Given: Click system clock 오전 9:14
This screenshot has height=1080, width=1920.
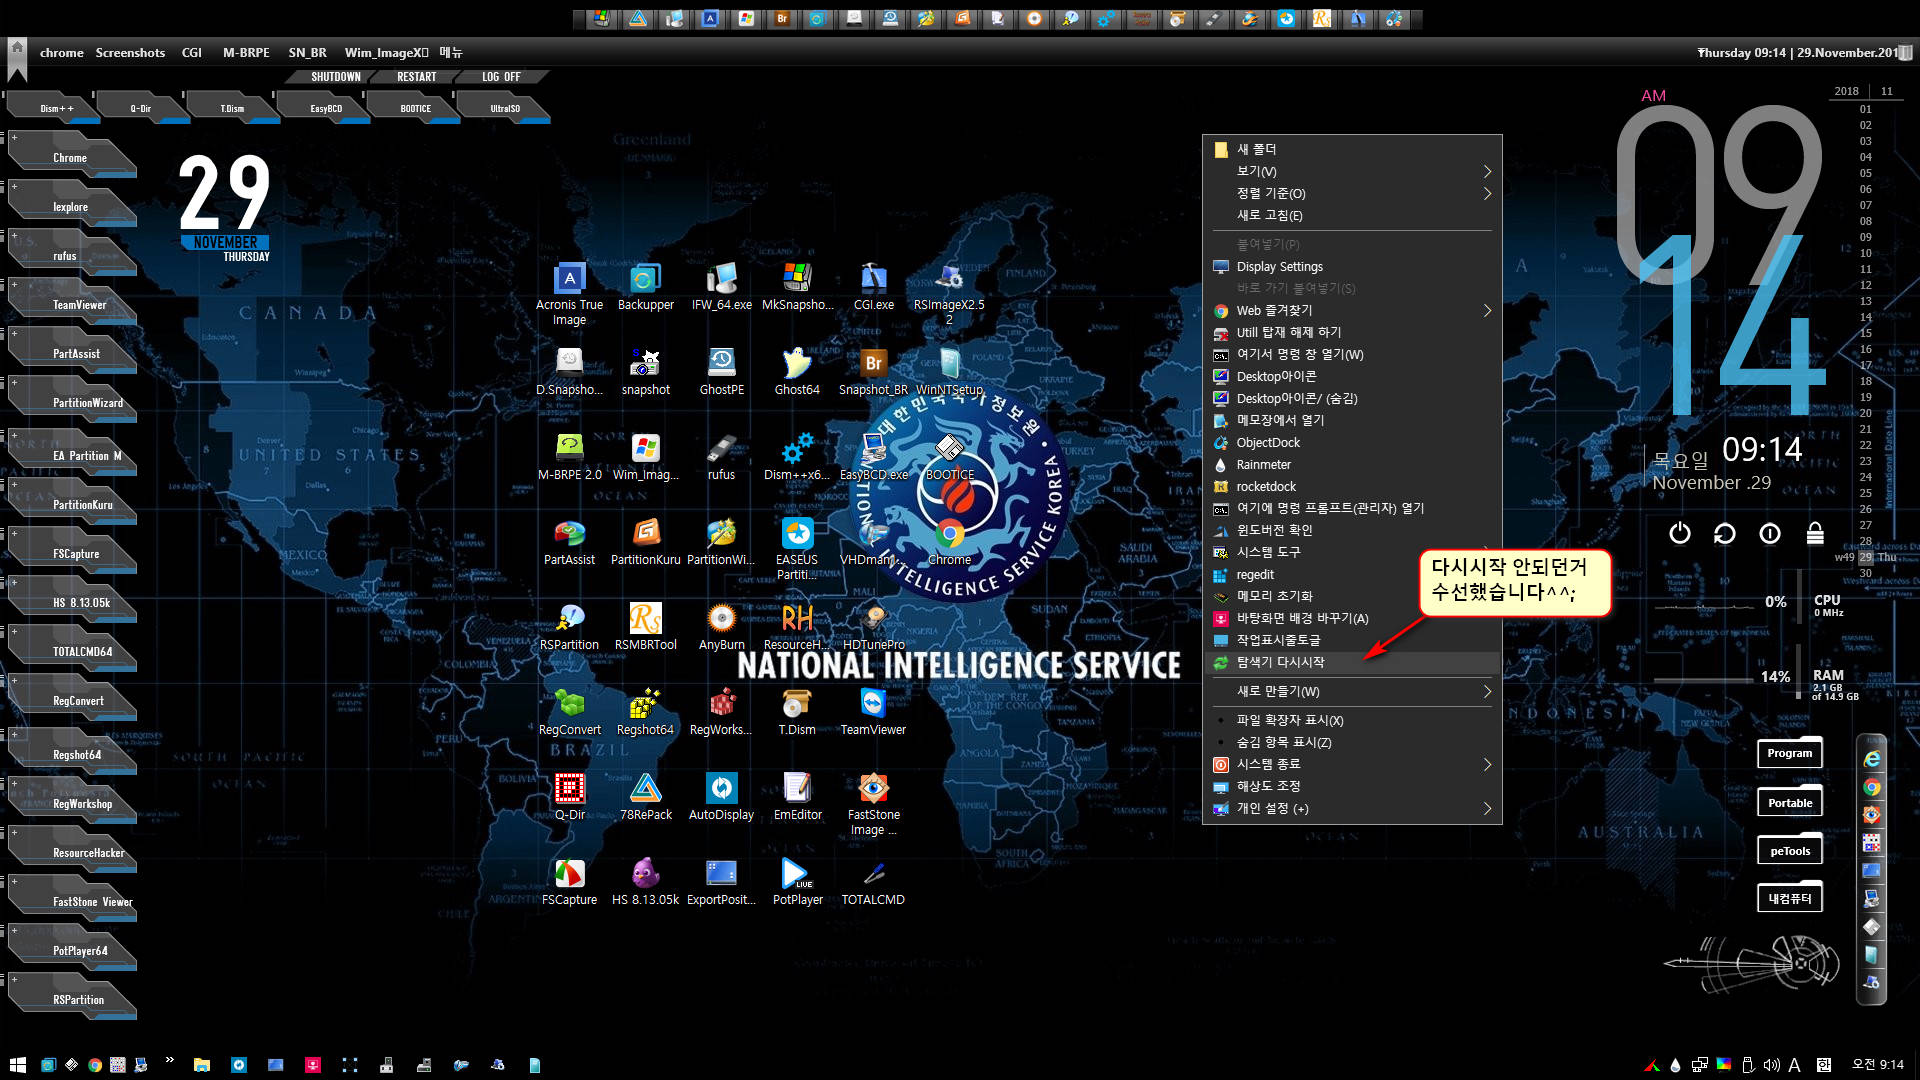Looking at the screenshot, I should coord(1877,1065).
